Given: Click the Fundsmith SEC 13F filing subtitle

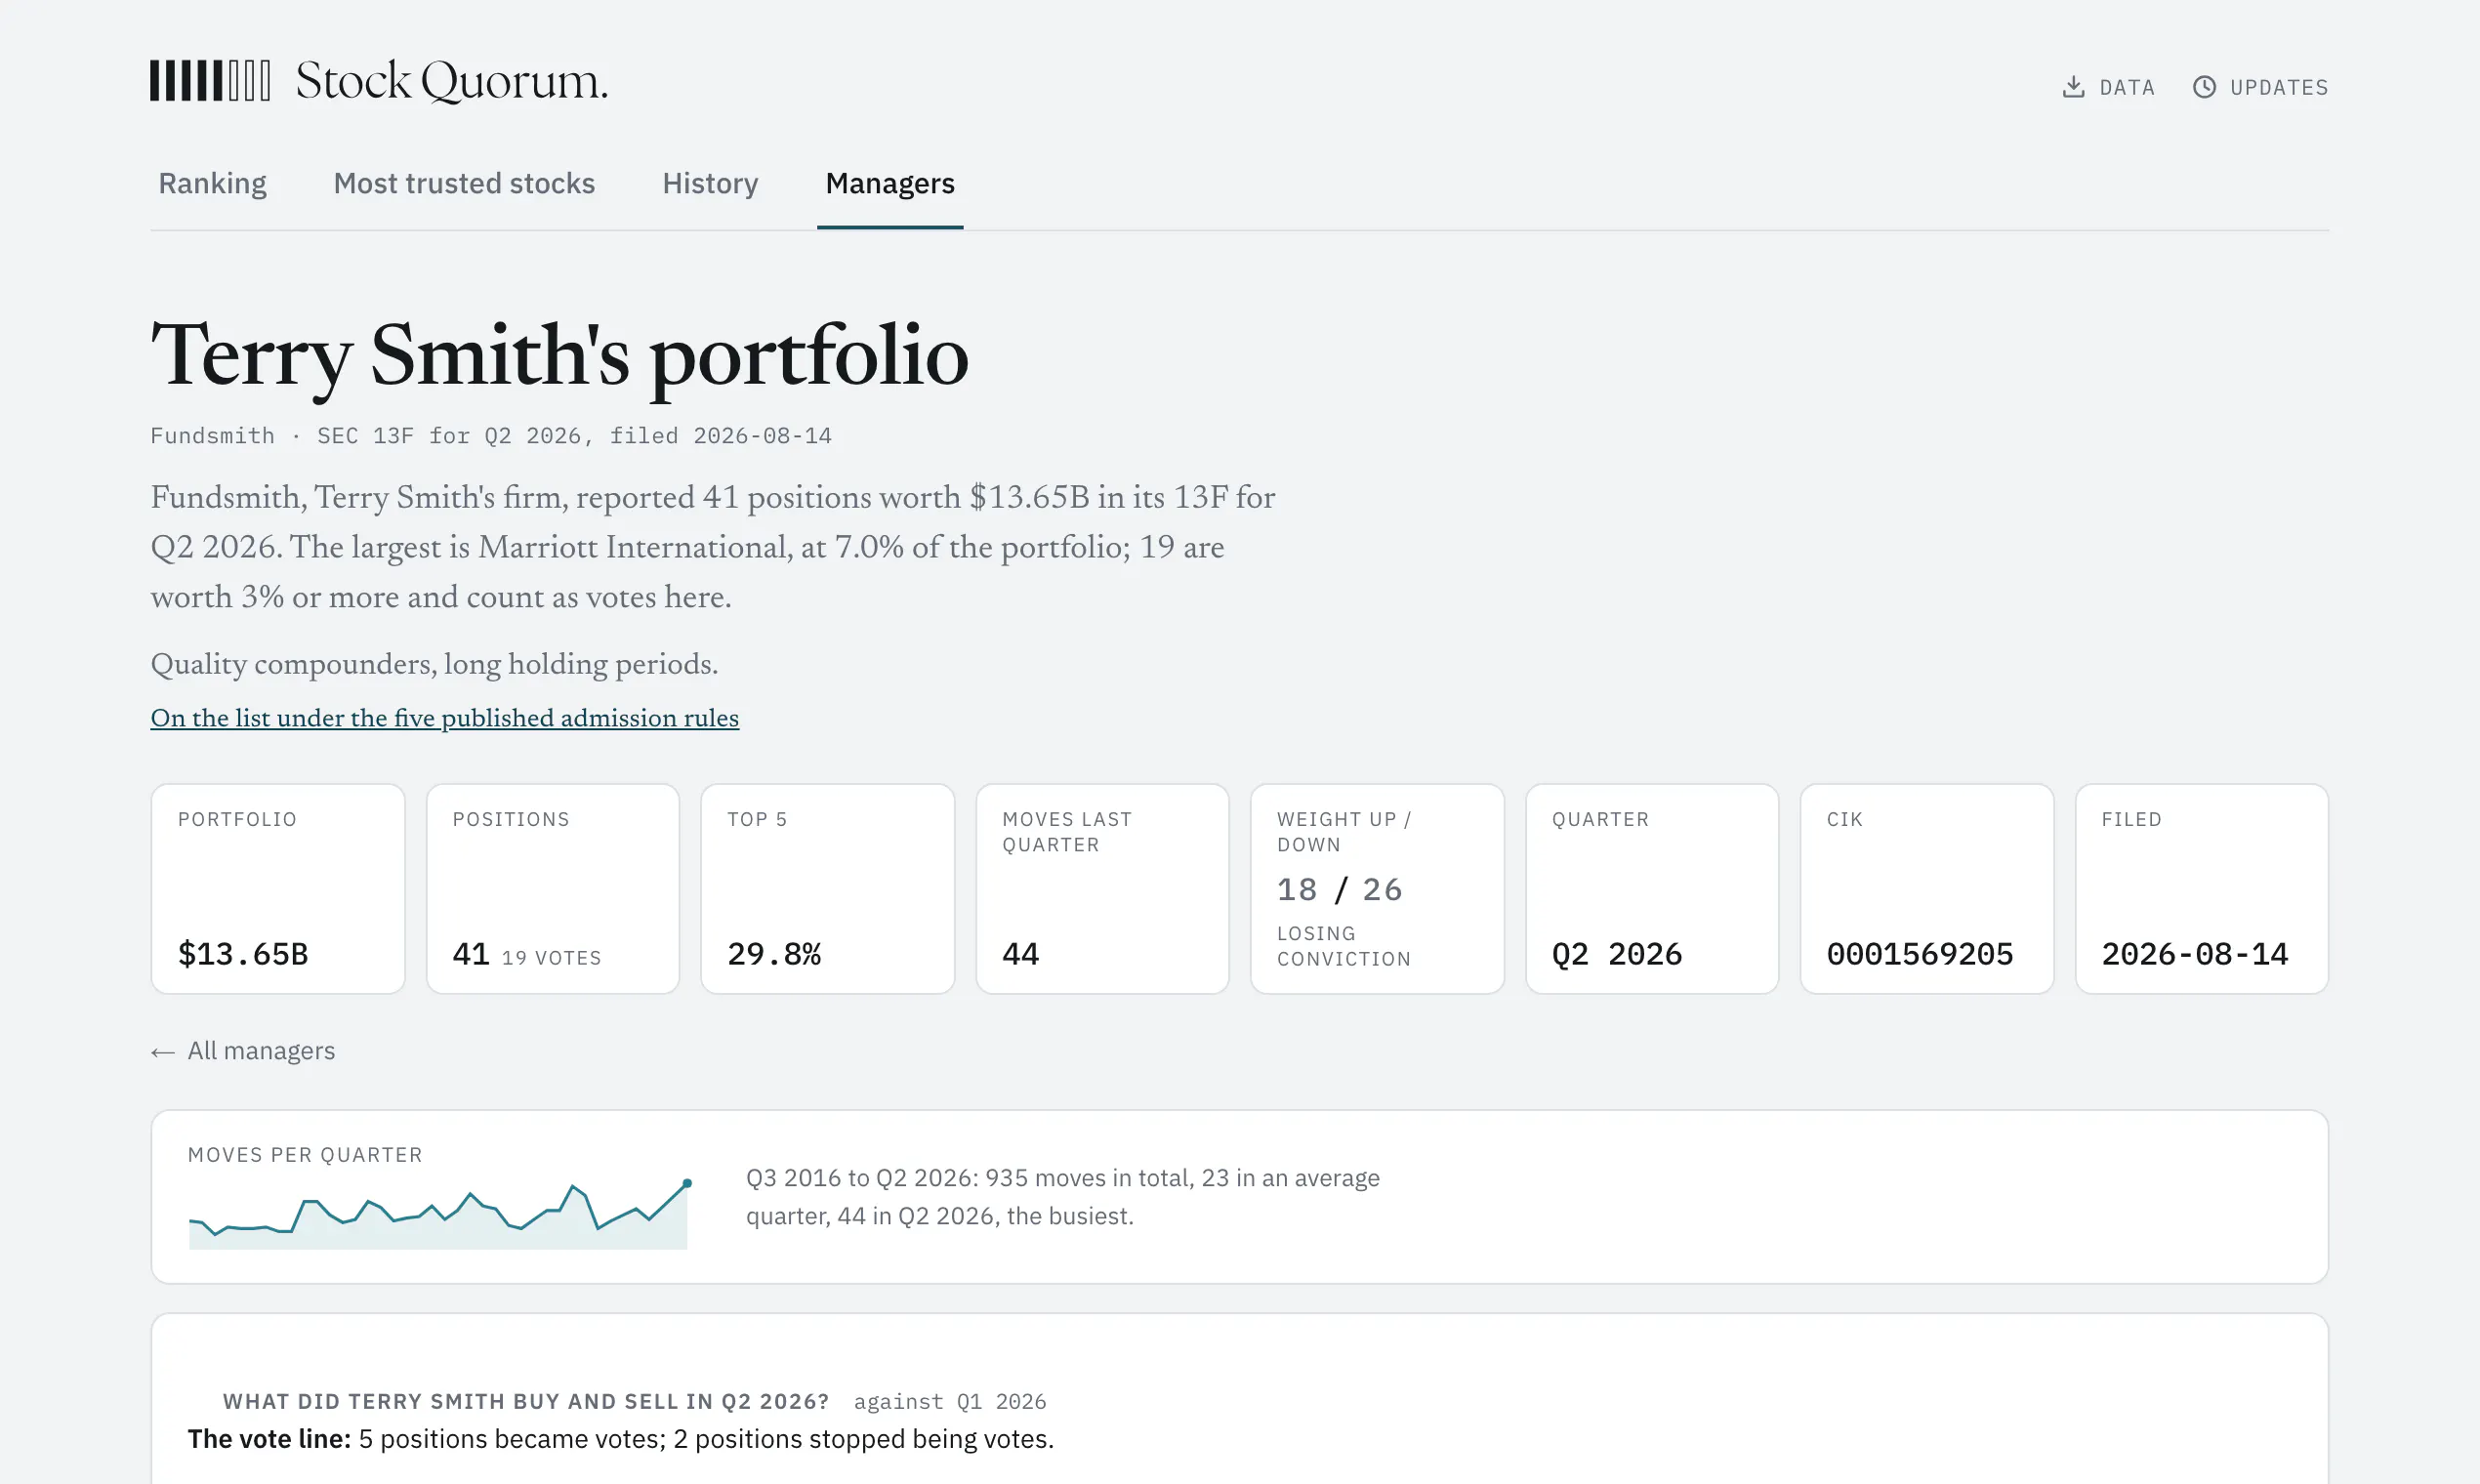Looking at the screenshot, I should 491,436.
